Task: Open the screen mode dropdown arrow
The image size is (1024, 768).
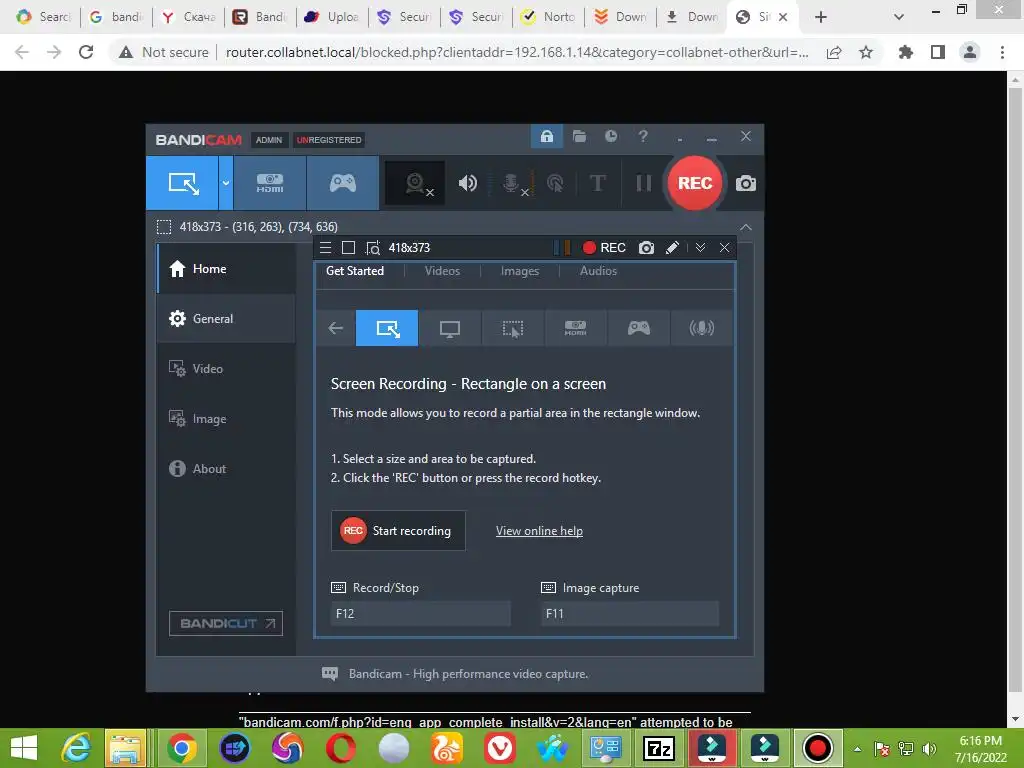Action: (x=225, y=183)
